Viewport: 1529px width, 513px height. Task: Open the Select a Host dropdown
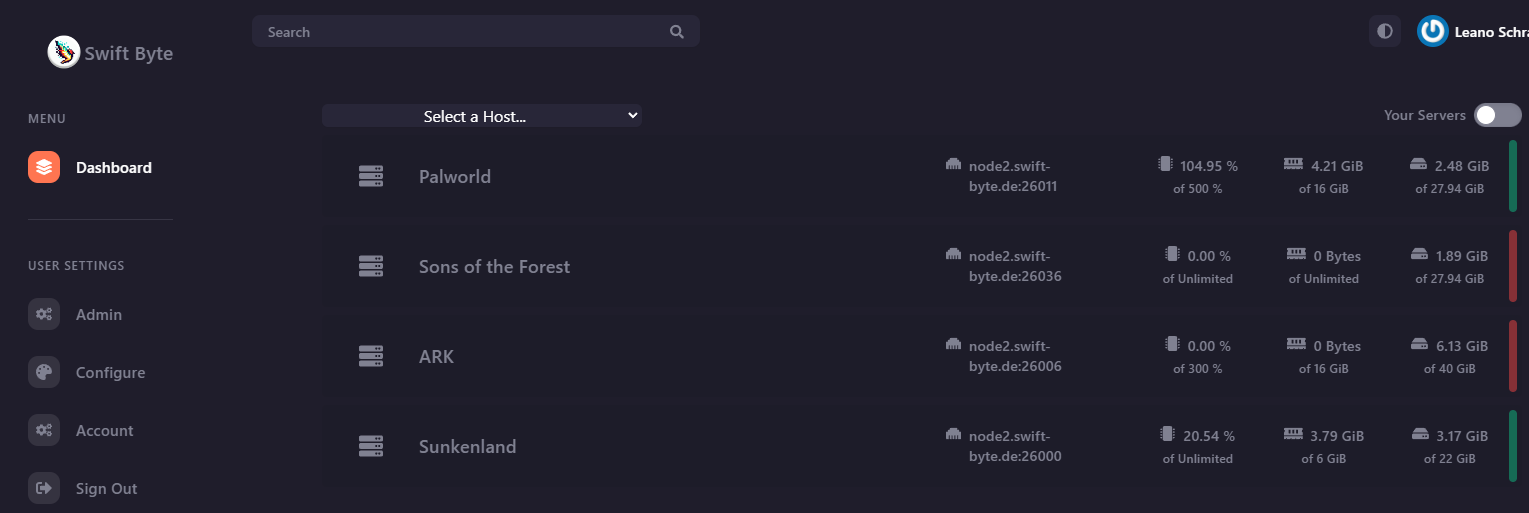tap(481, 116)
